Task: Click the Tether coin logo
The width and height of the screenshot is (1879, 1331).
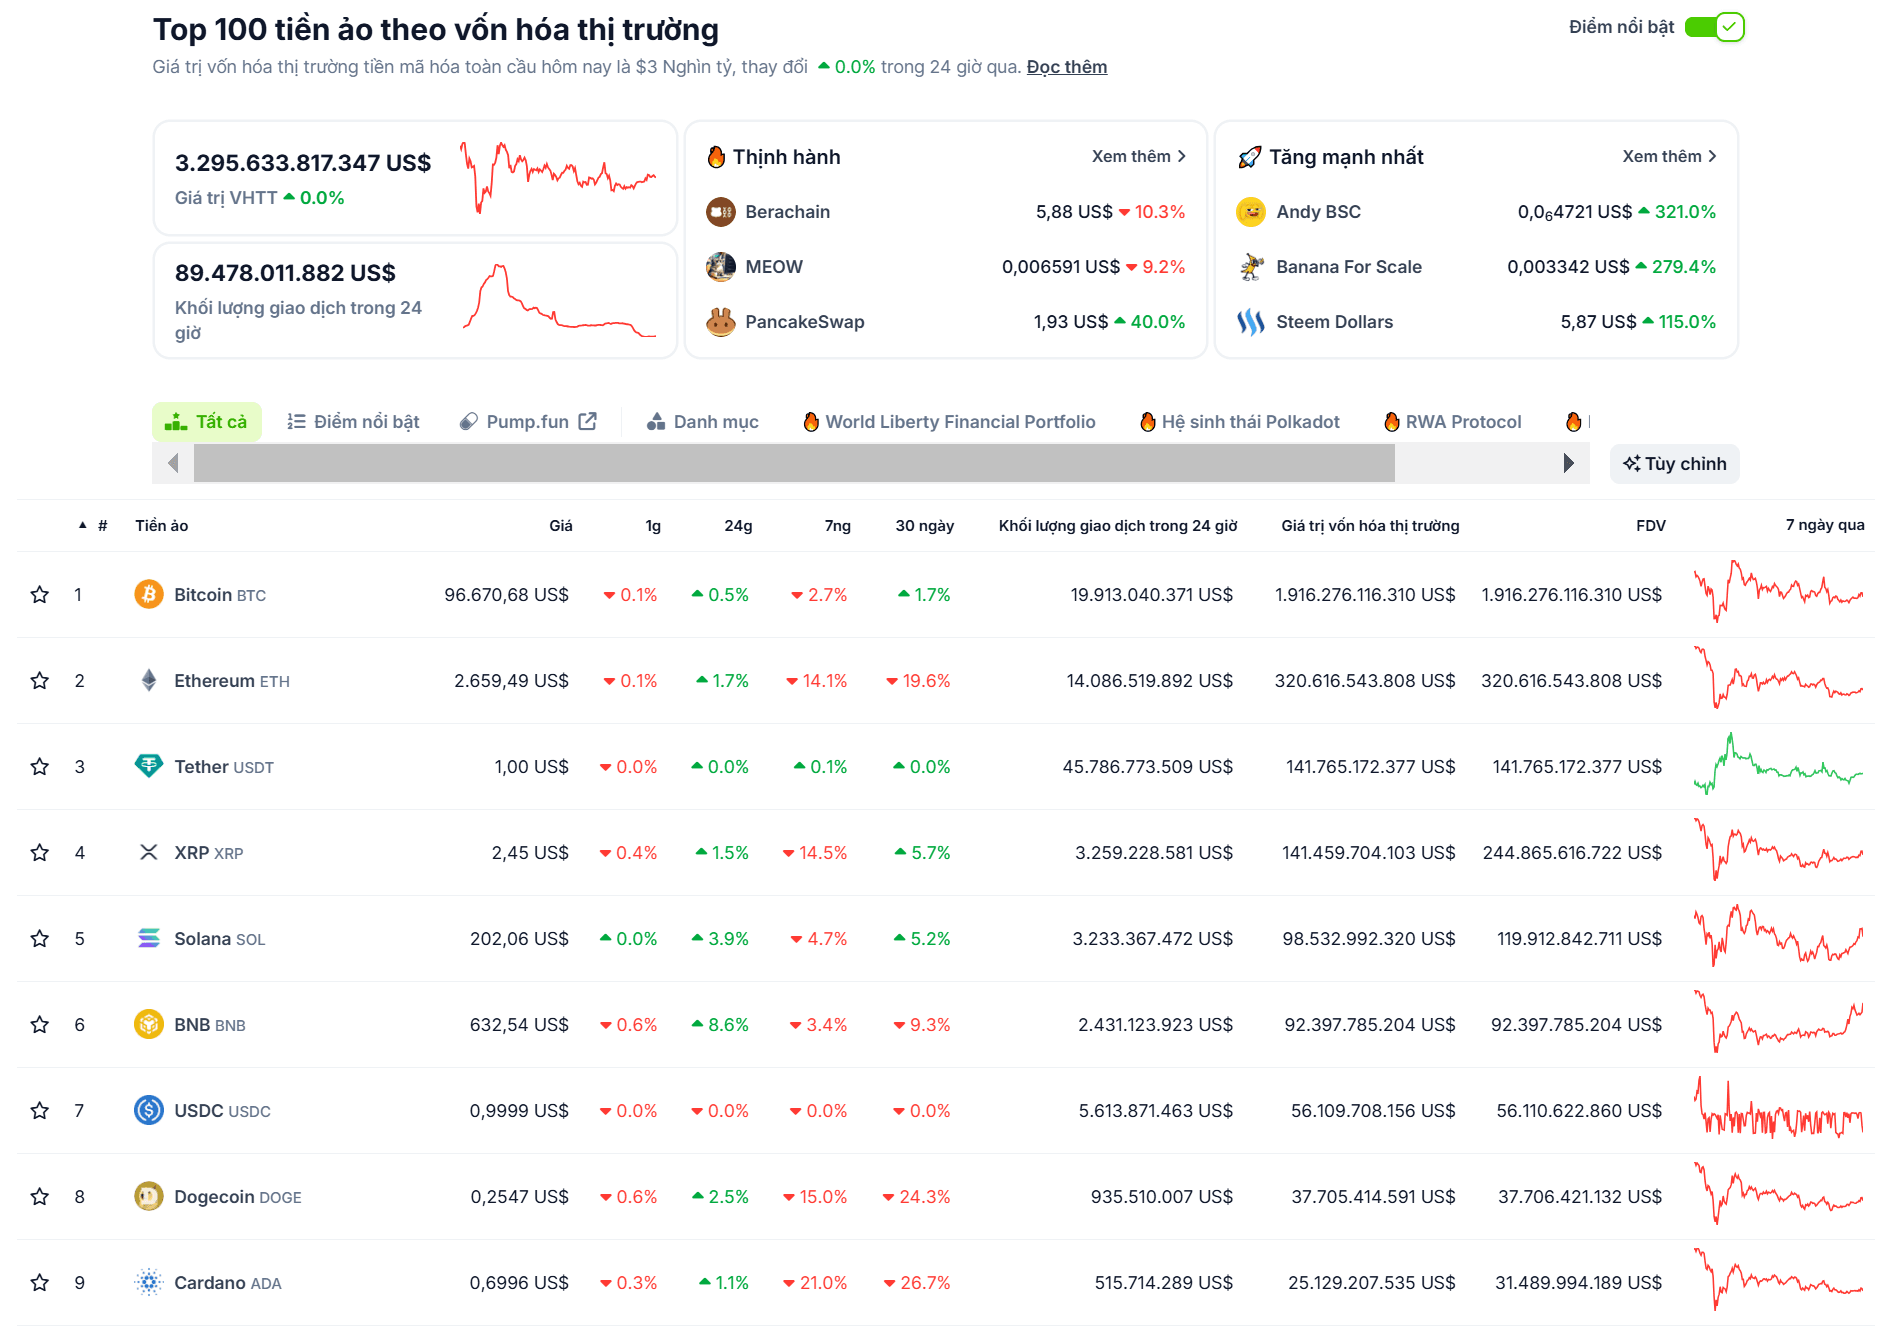Action: tap(149, 766)
